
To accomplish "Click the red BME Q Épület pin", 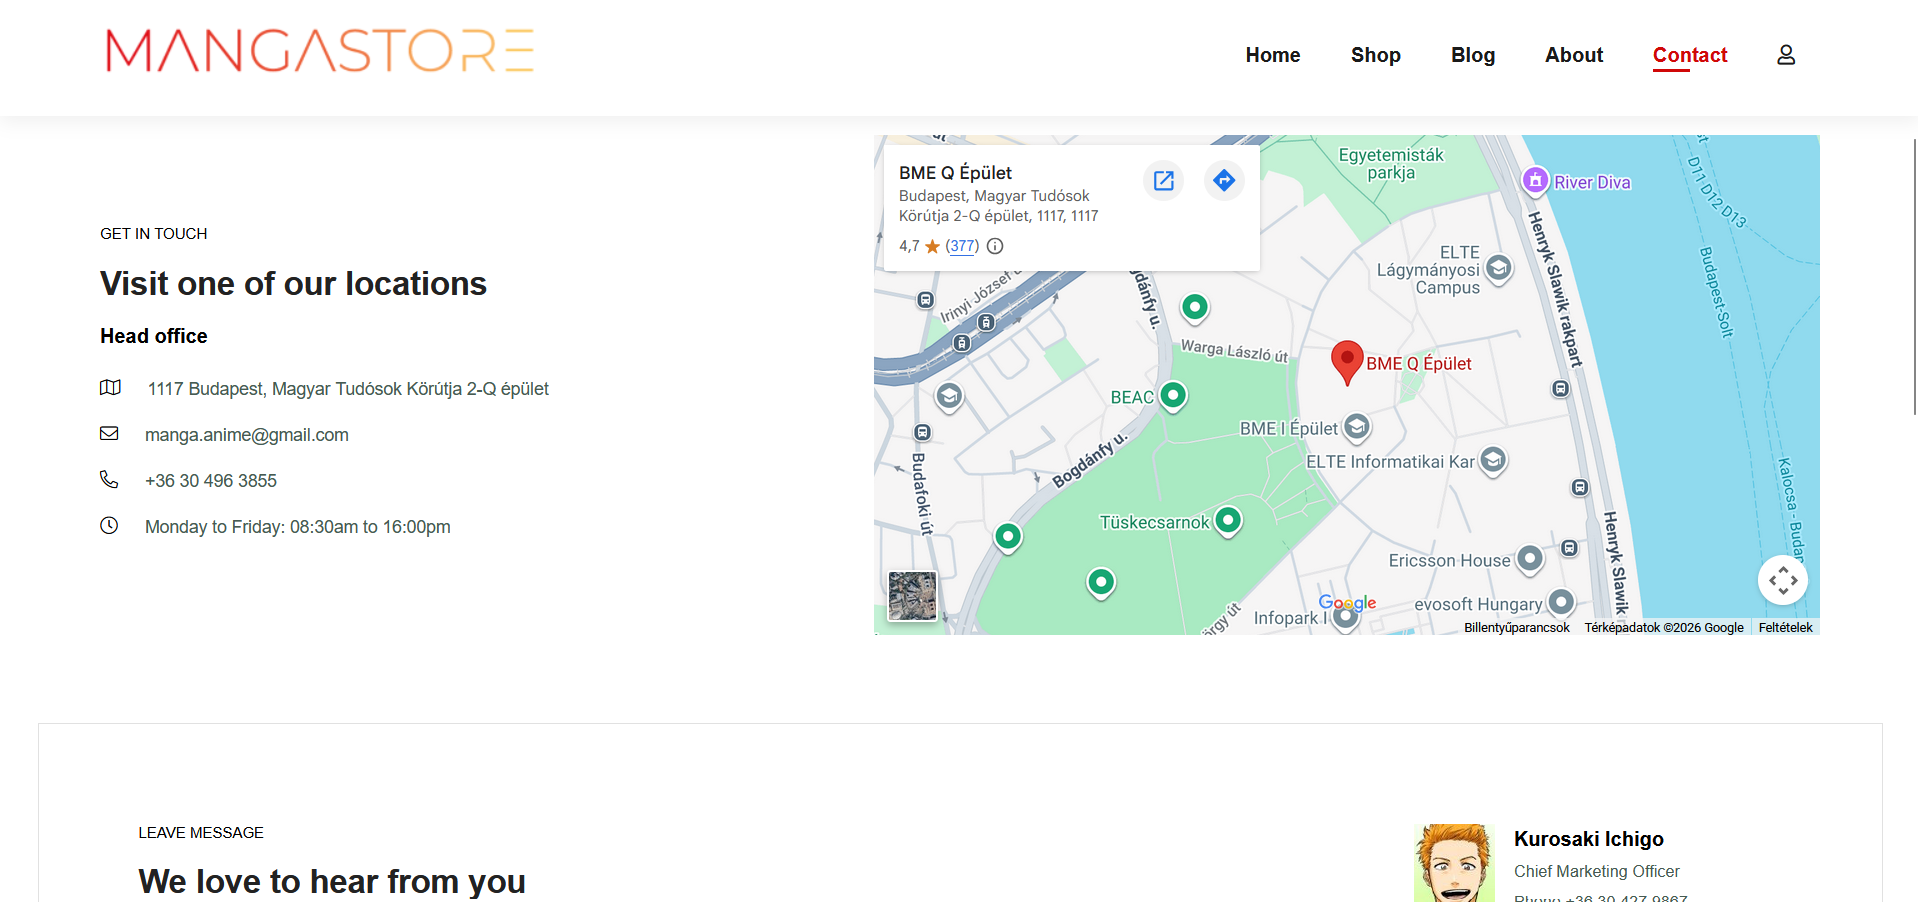I will (x=1347, y=360).
